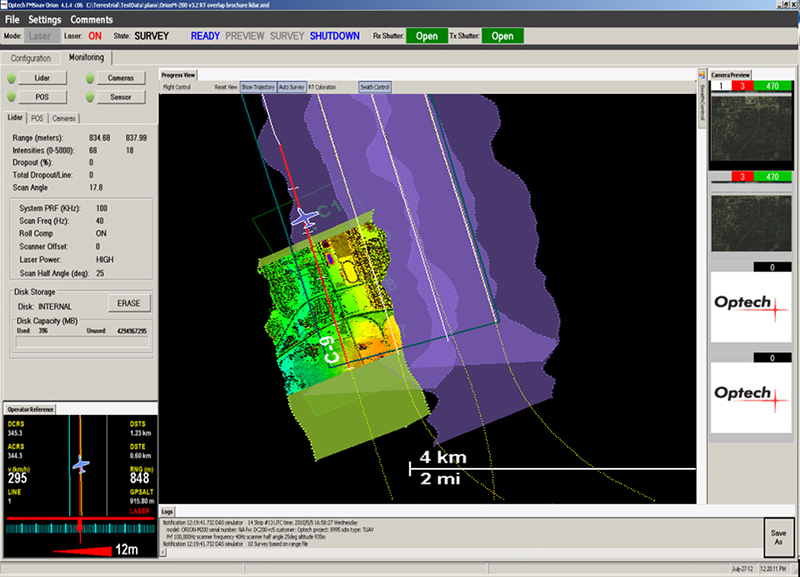Image resolution: width=800 pixels, height=577 pixels.
Task: Click the green Lidar status indicator light
Action: coord(12,78)
